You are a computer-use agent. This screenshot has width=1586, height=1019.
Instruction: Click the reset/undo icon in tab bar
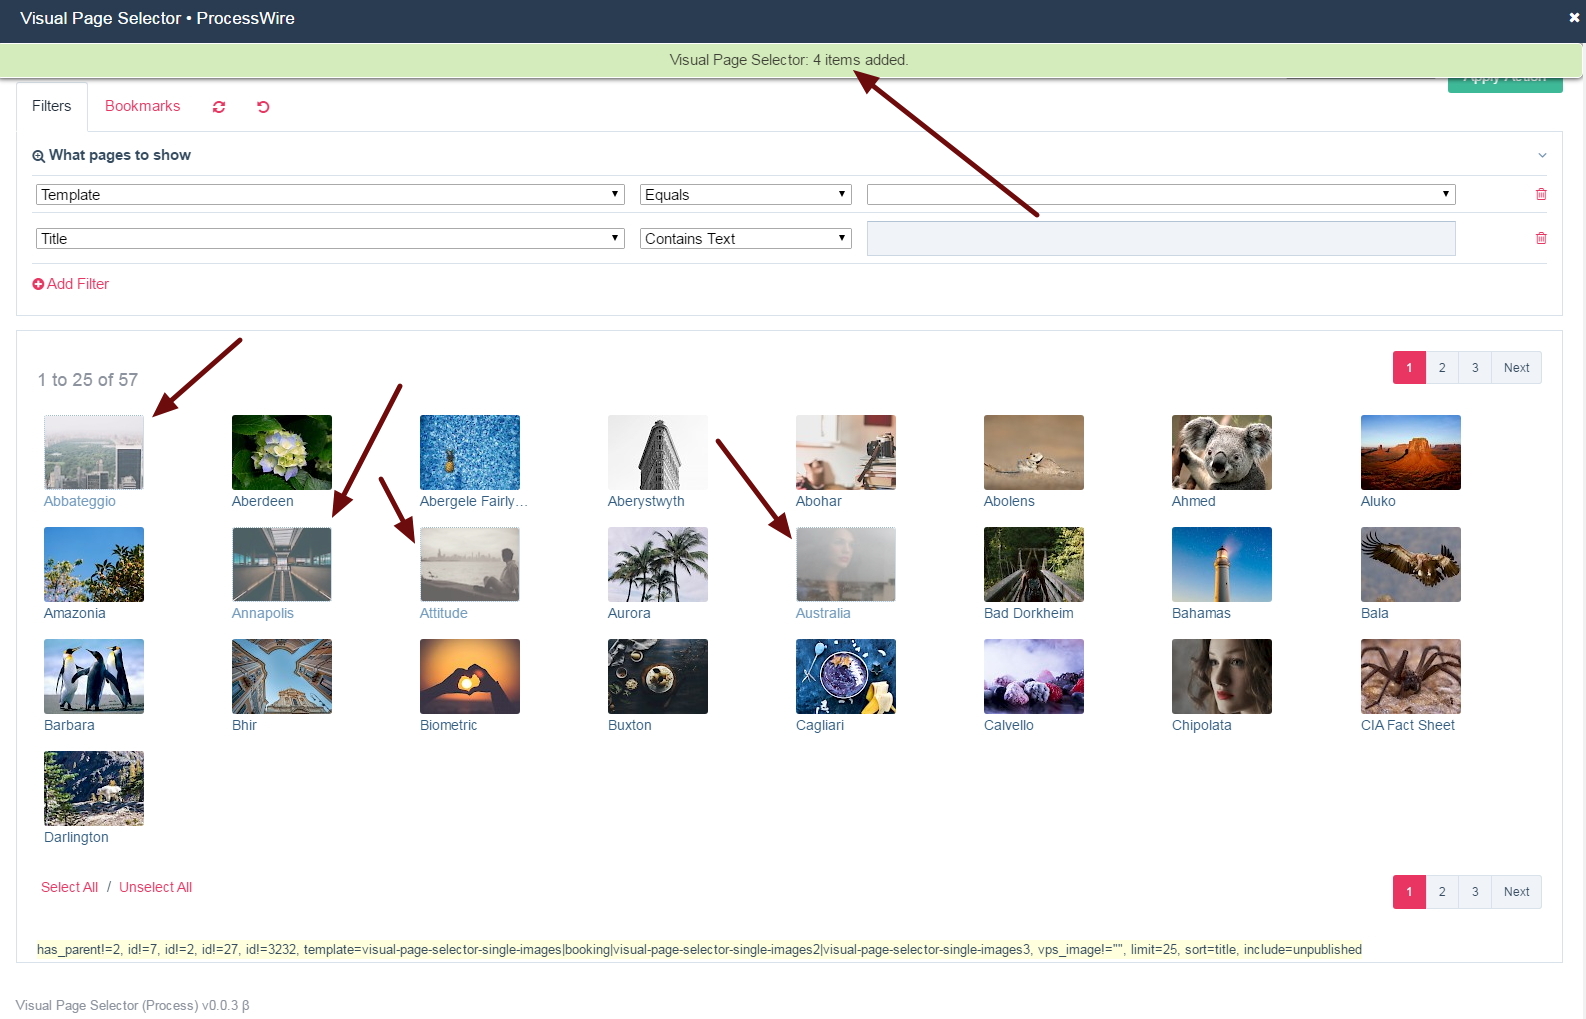click(263, 107)
